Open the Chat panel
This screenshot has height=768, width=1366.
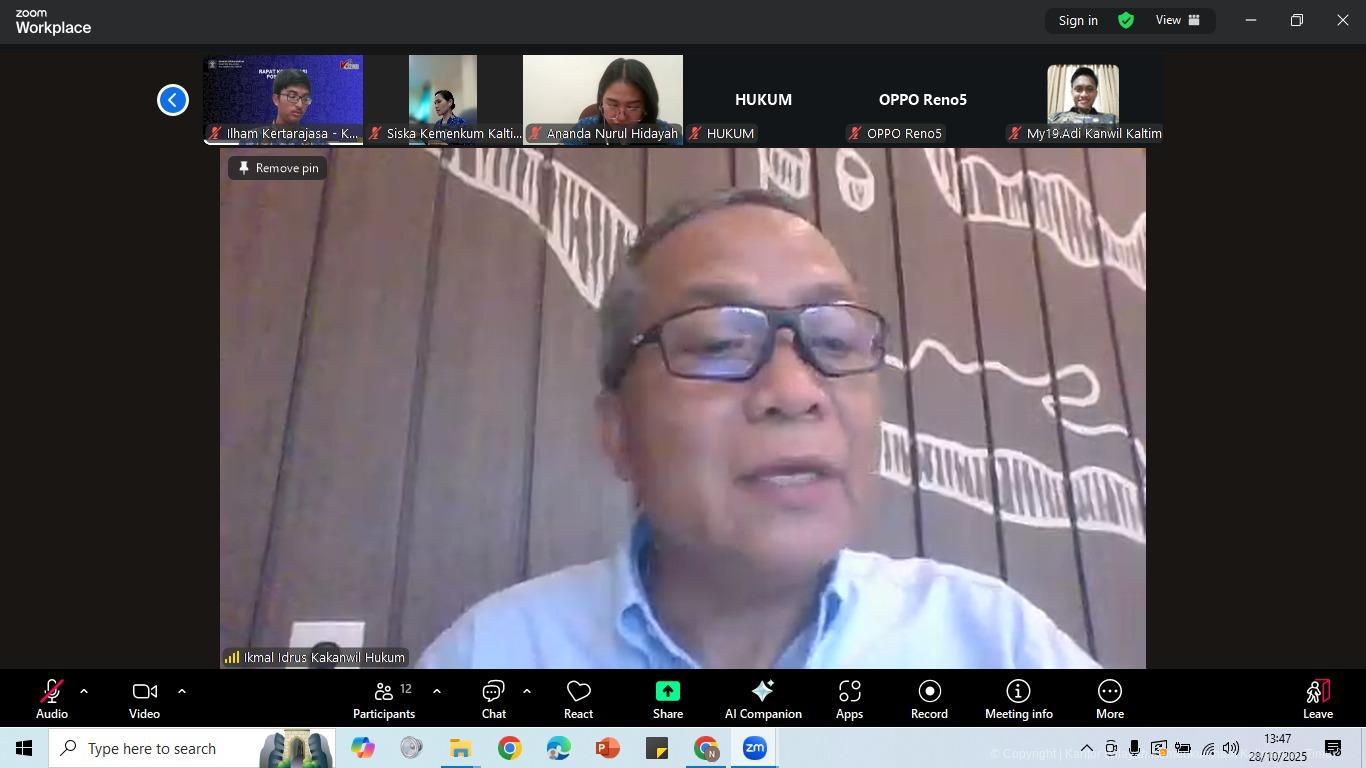[493, 700]
